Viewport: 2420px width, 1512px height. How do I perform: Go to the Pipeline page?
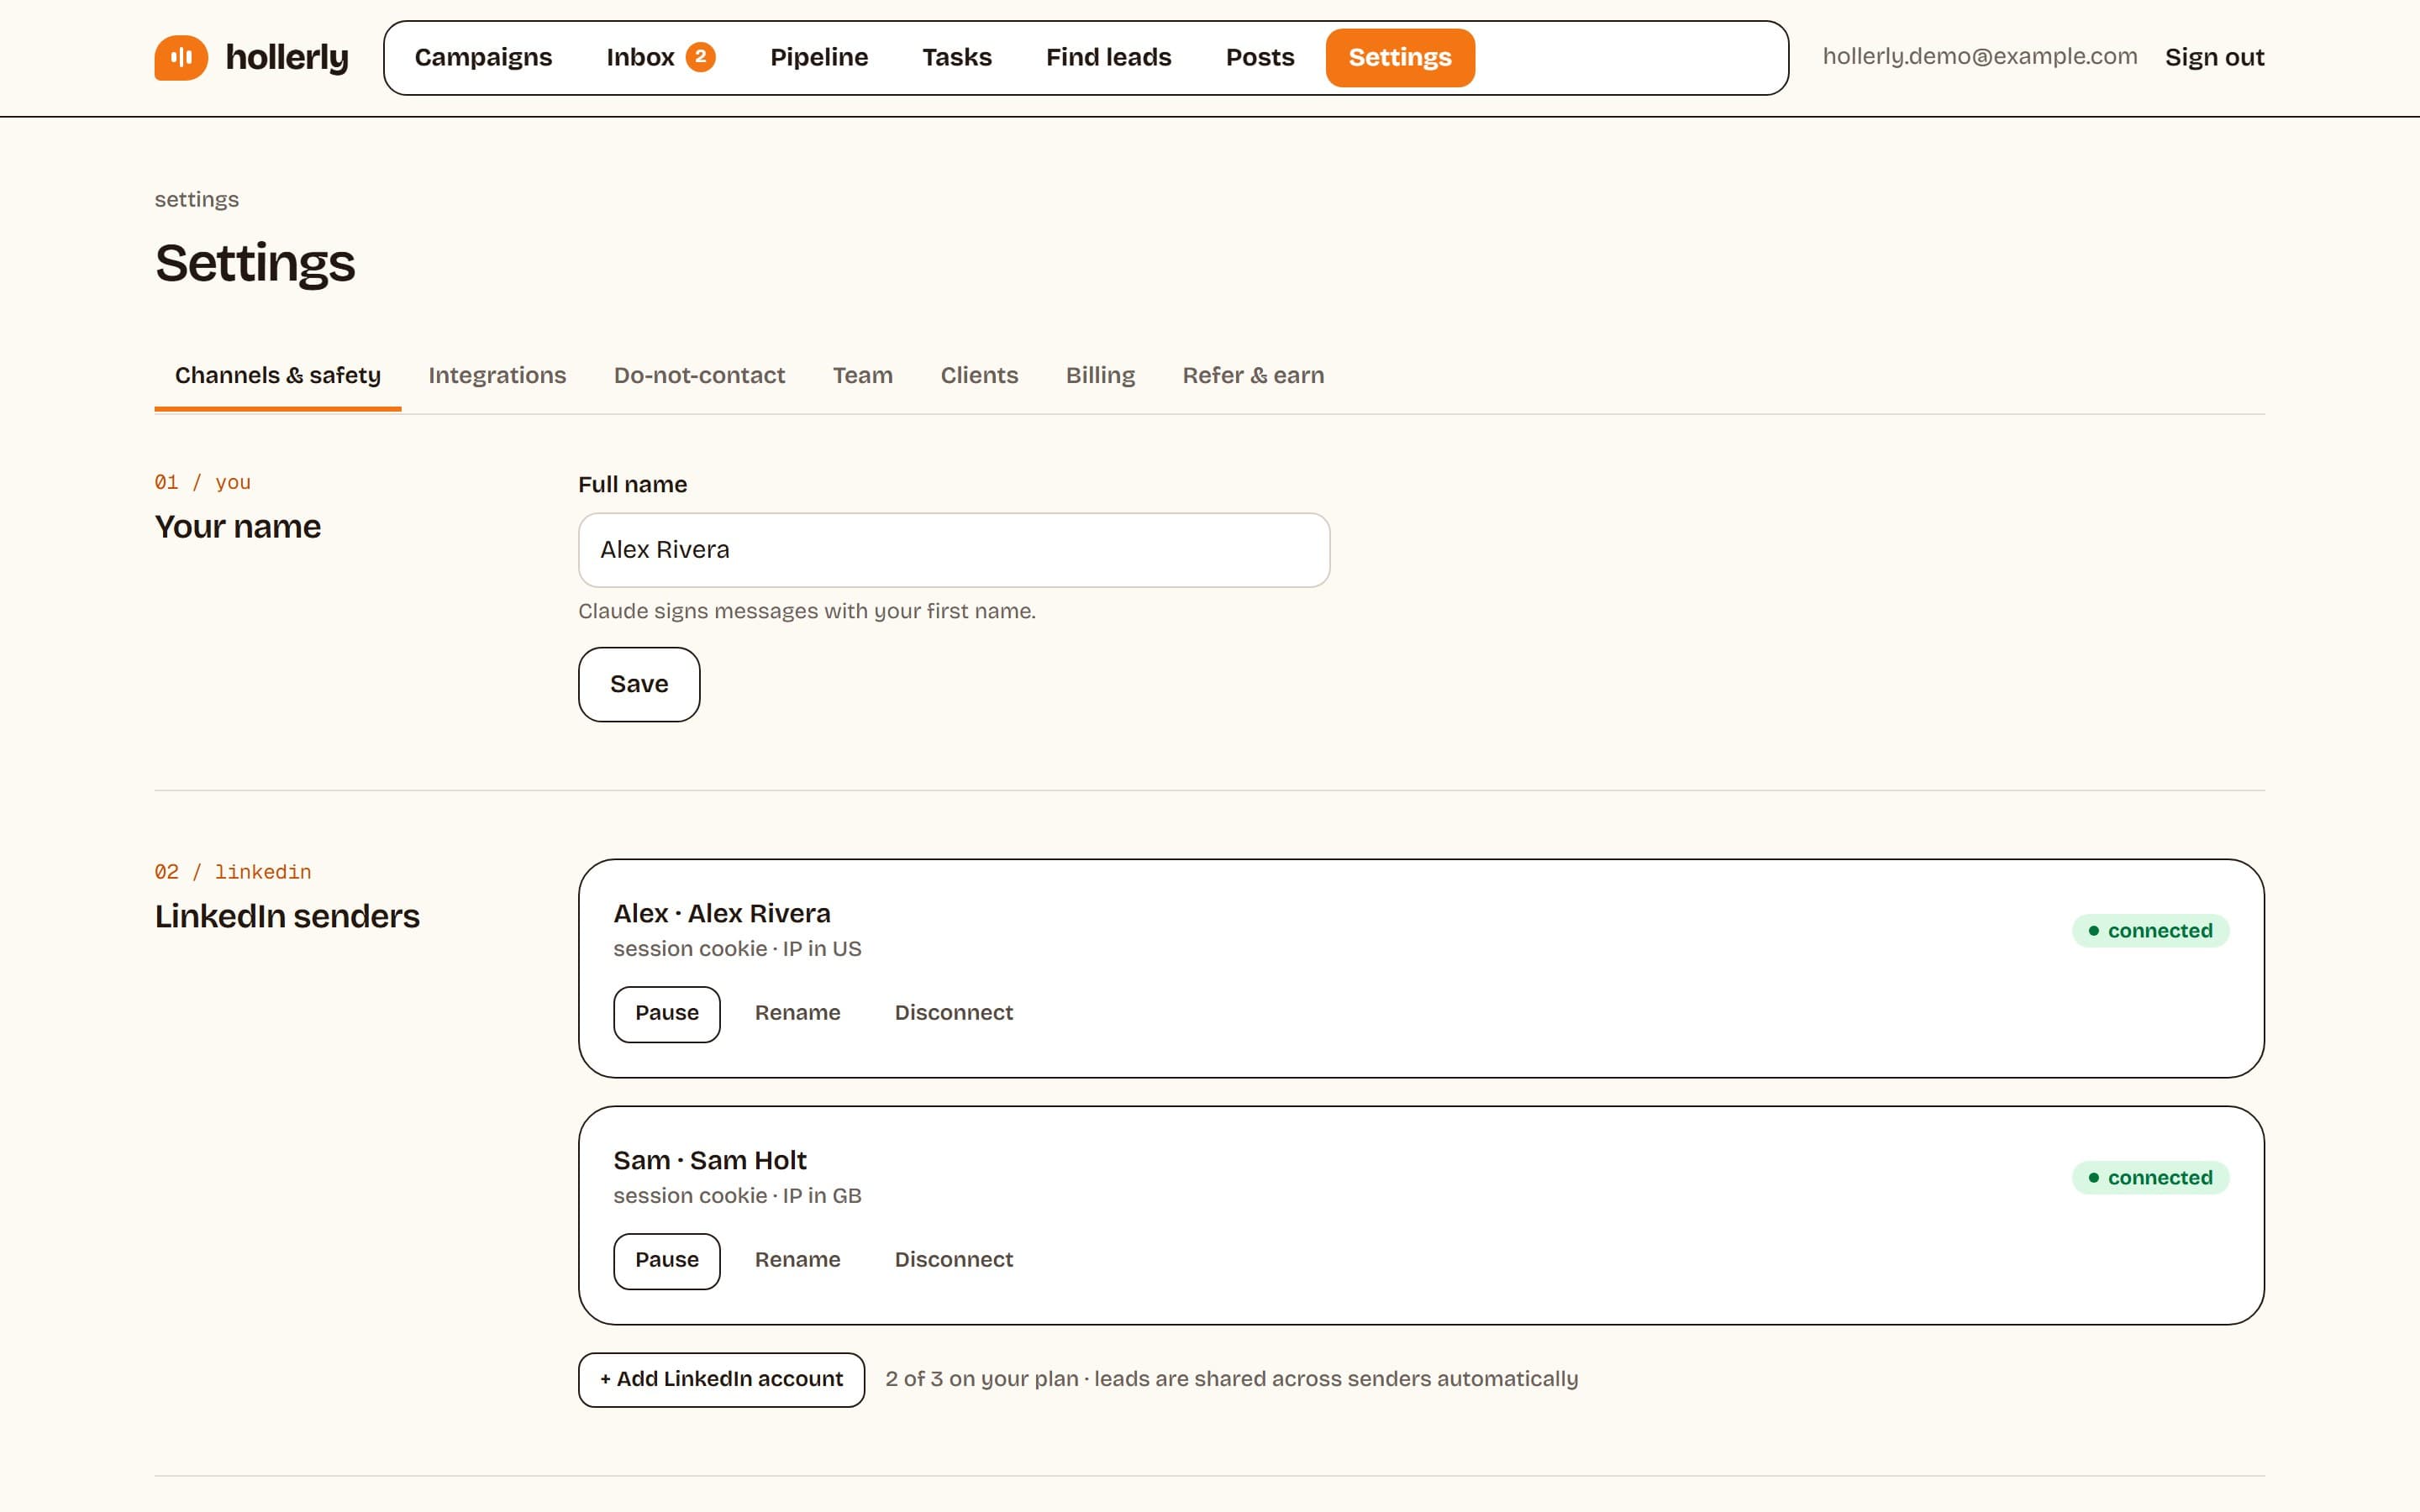click(x=819, y=57)
